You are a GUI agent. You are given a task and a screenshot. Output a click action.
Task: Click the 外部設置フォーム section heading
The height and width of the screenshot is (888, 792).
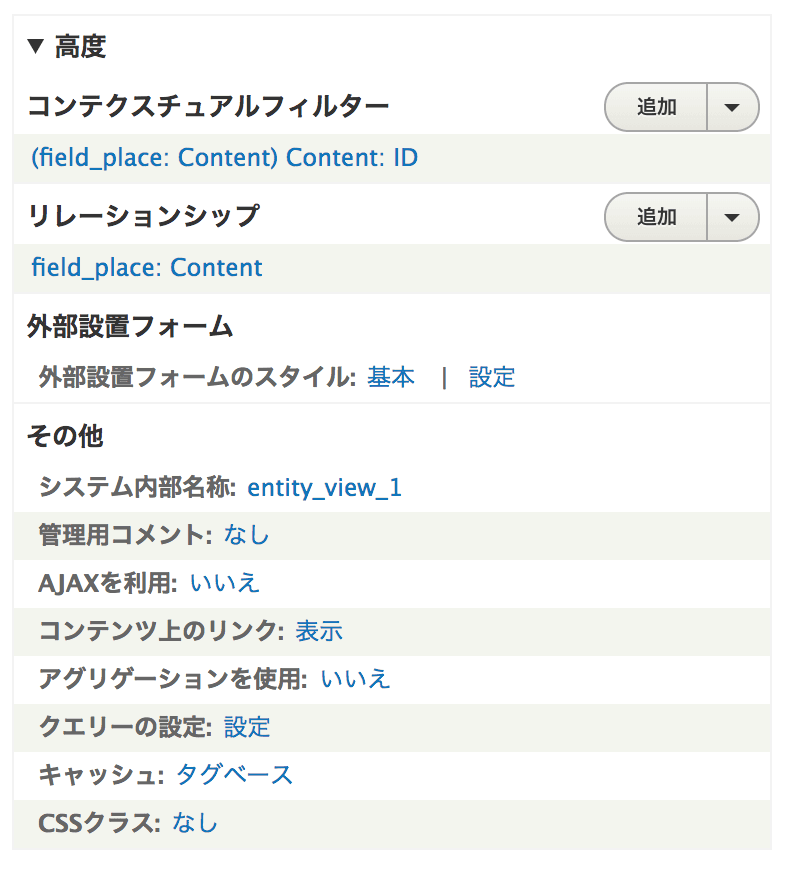click(130, 325)
